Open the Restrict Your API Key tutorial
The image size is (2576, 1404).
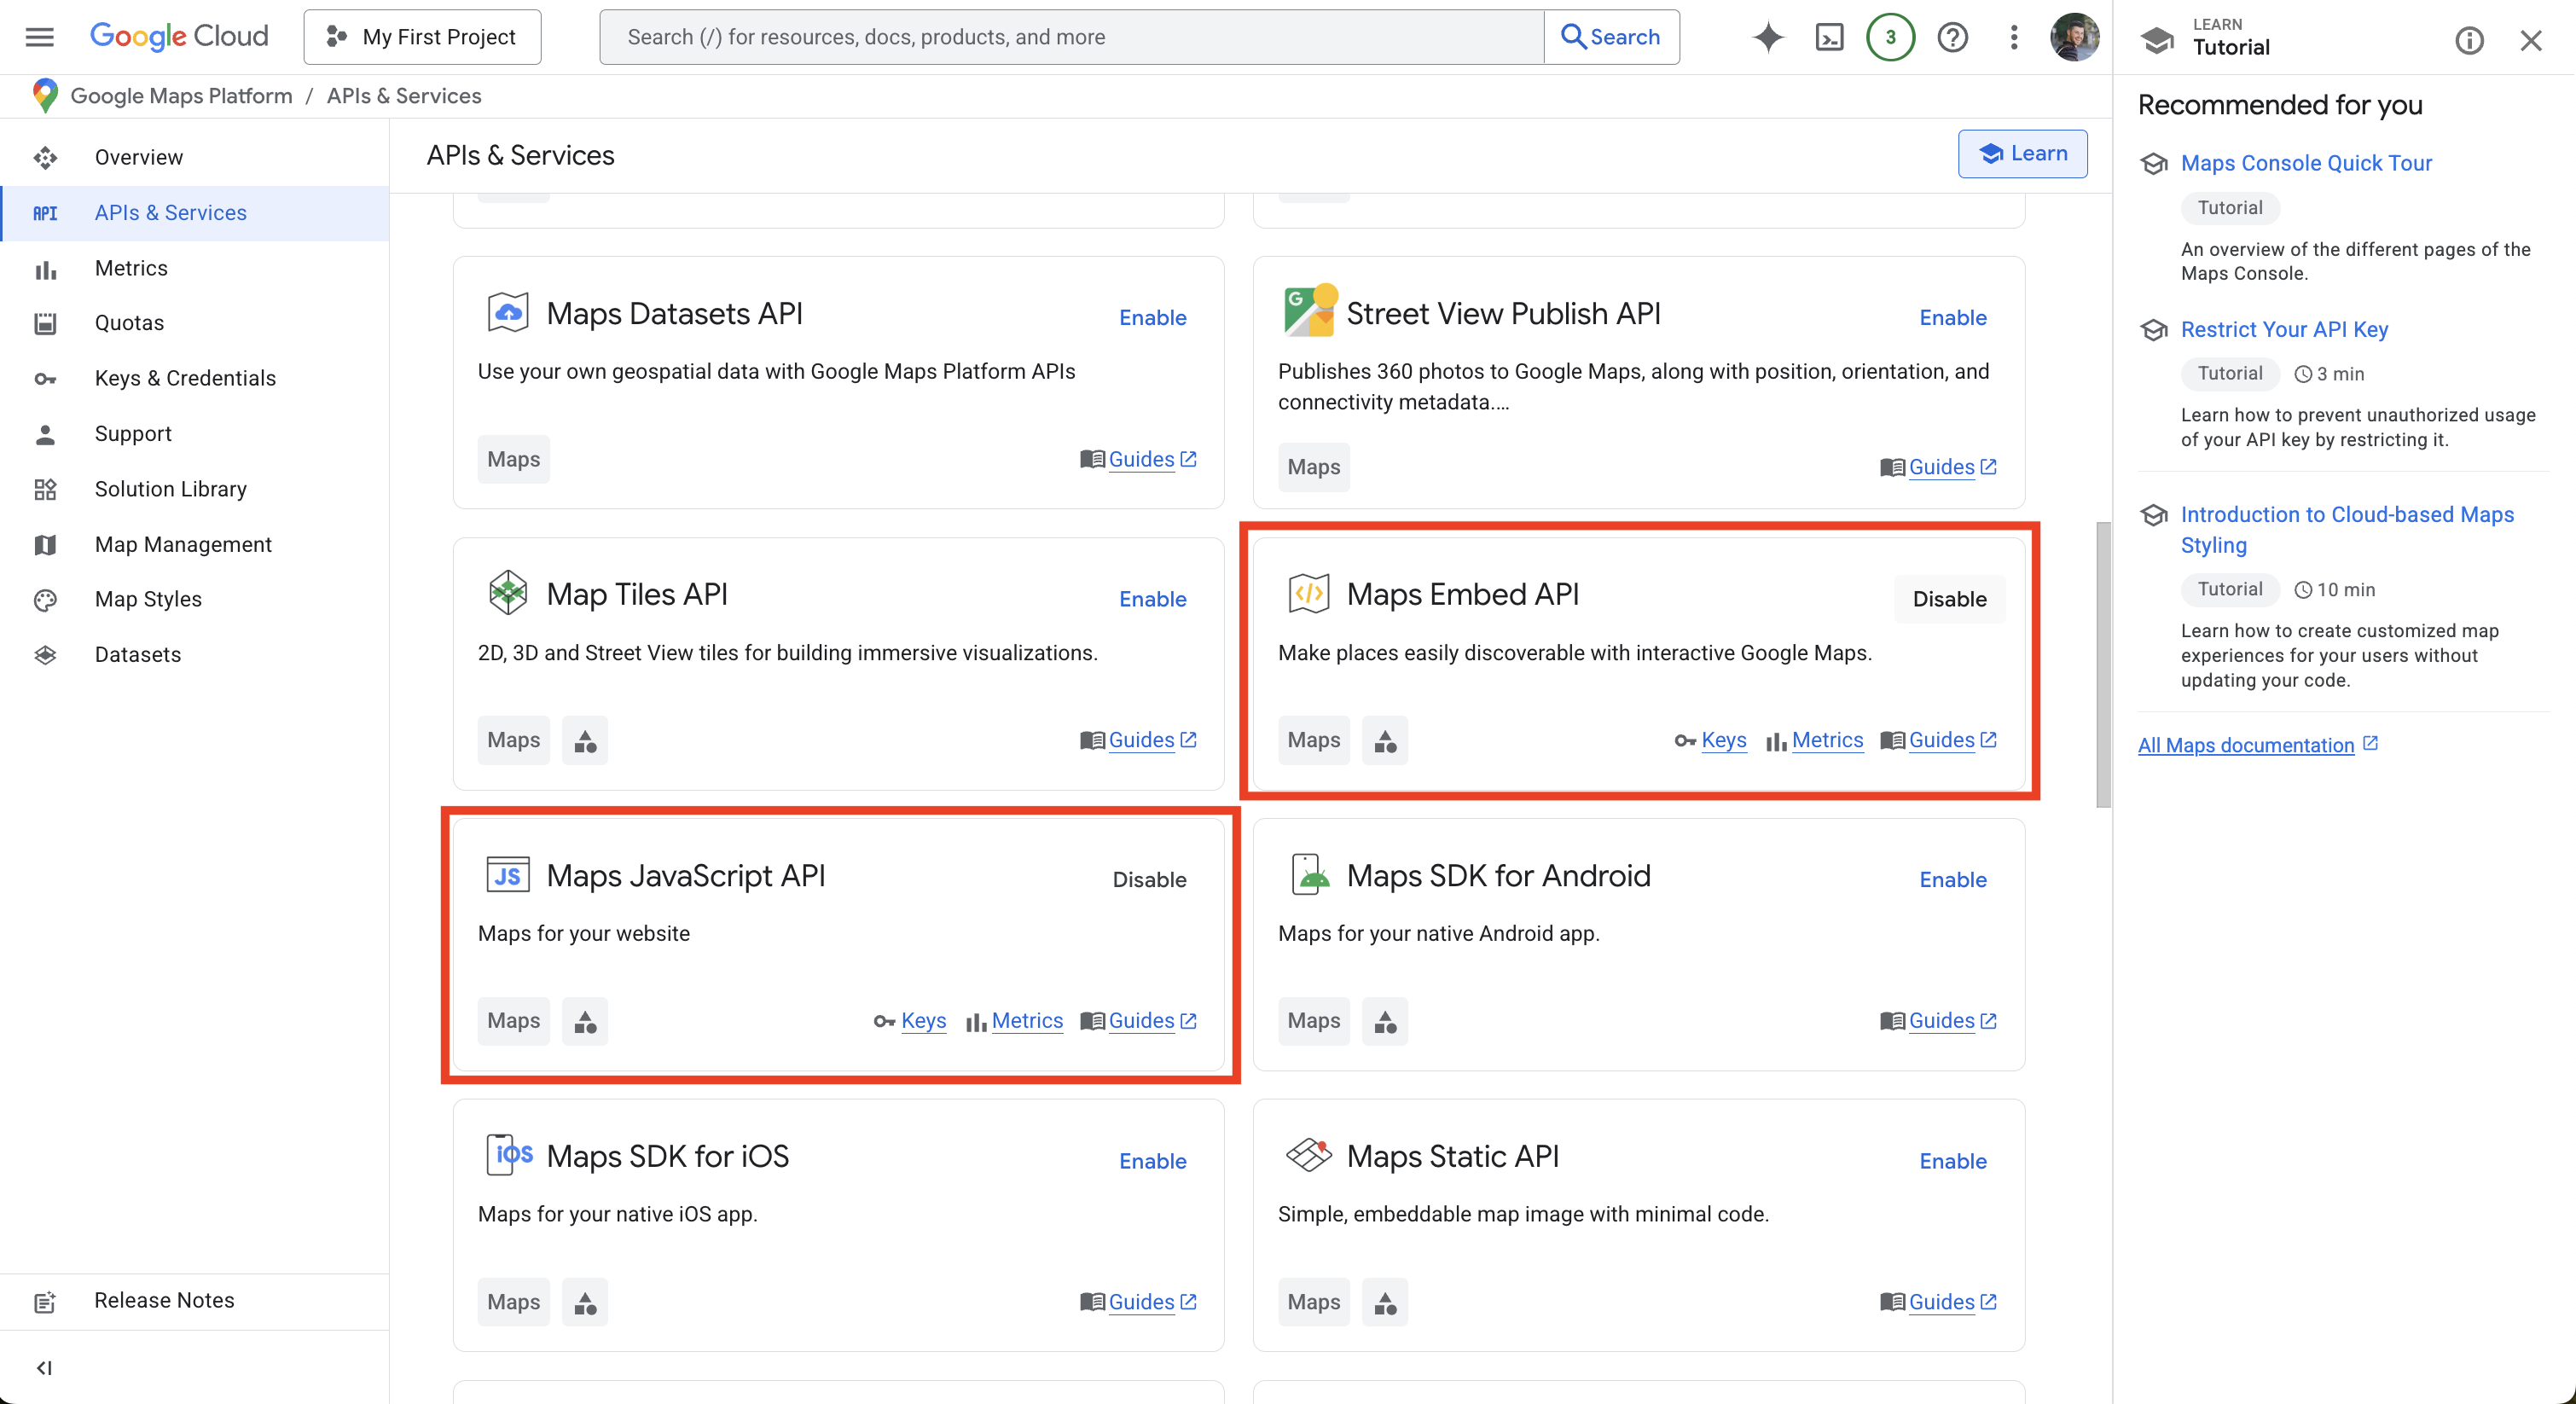[x=2284, y=329]
